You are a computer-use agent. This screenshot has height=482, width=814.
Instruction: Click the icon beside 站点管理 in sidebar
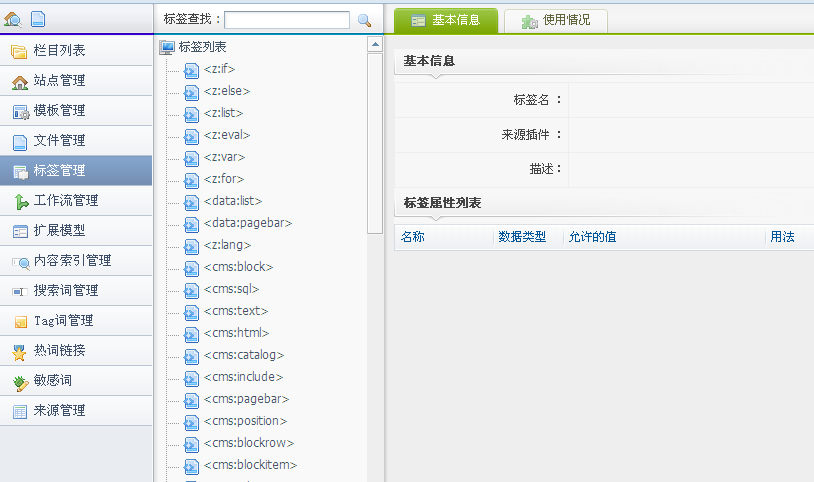click(19, 81)
